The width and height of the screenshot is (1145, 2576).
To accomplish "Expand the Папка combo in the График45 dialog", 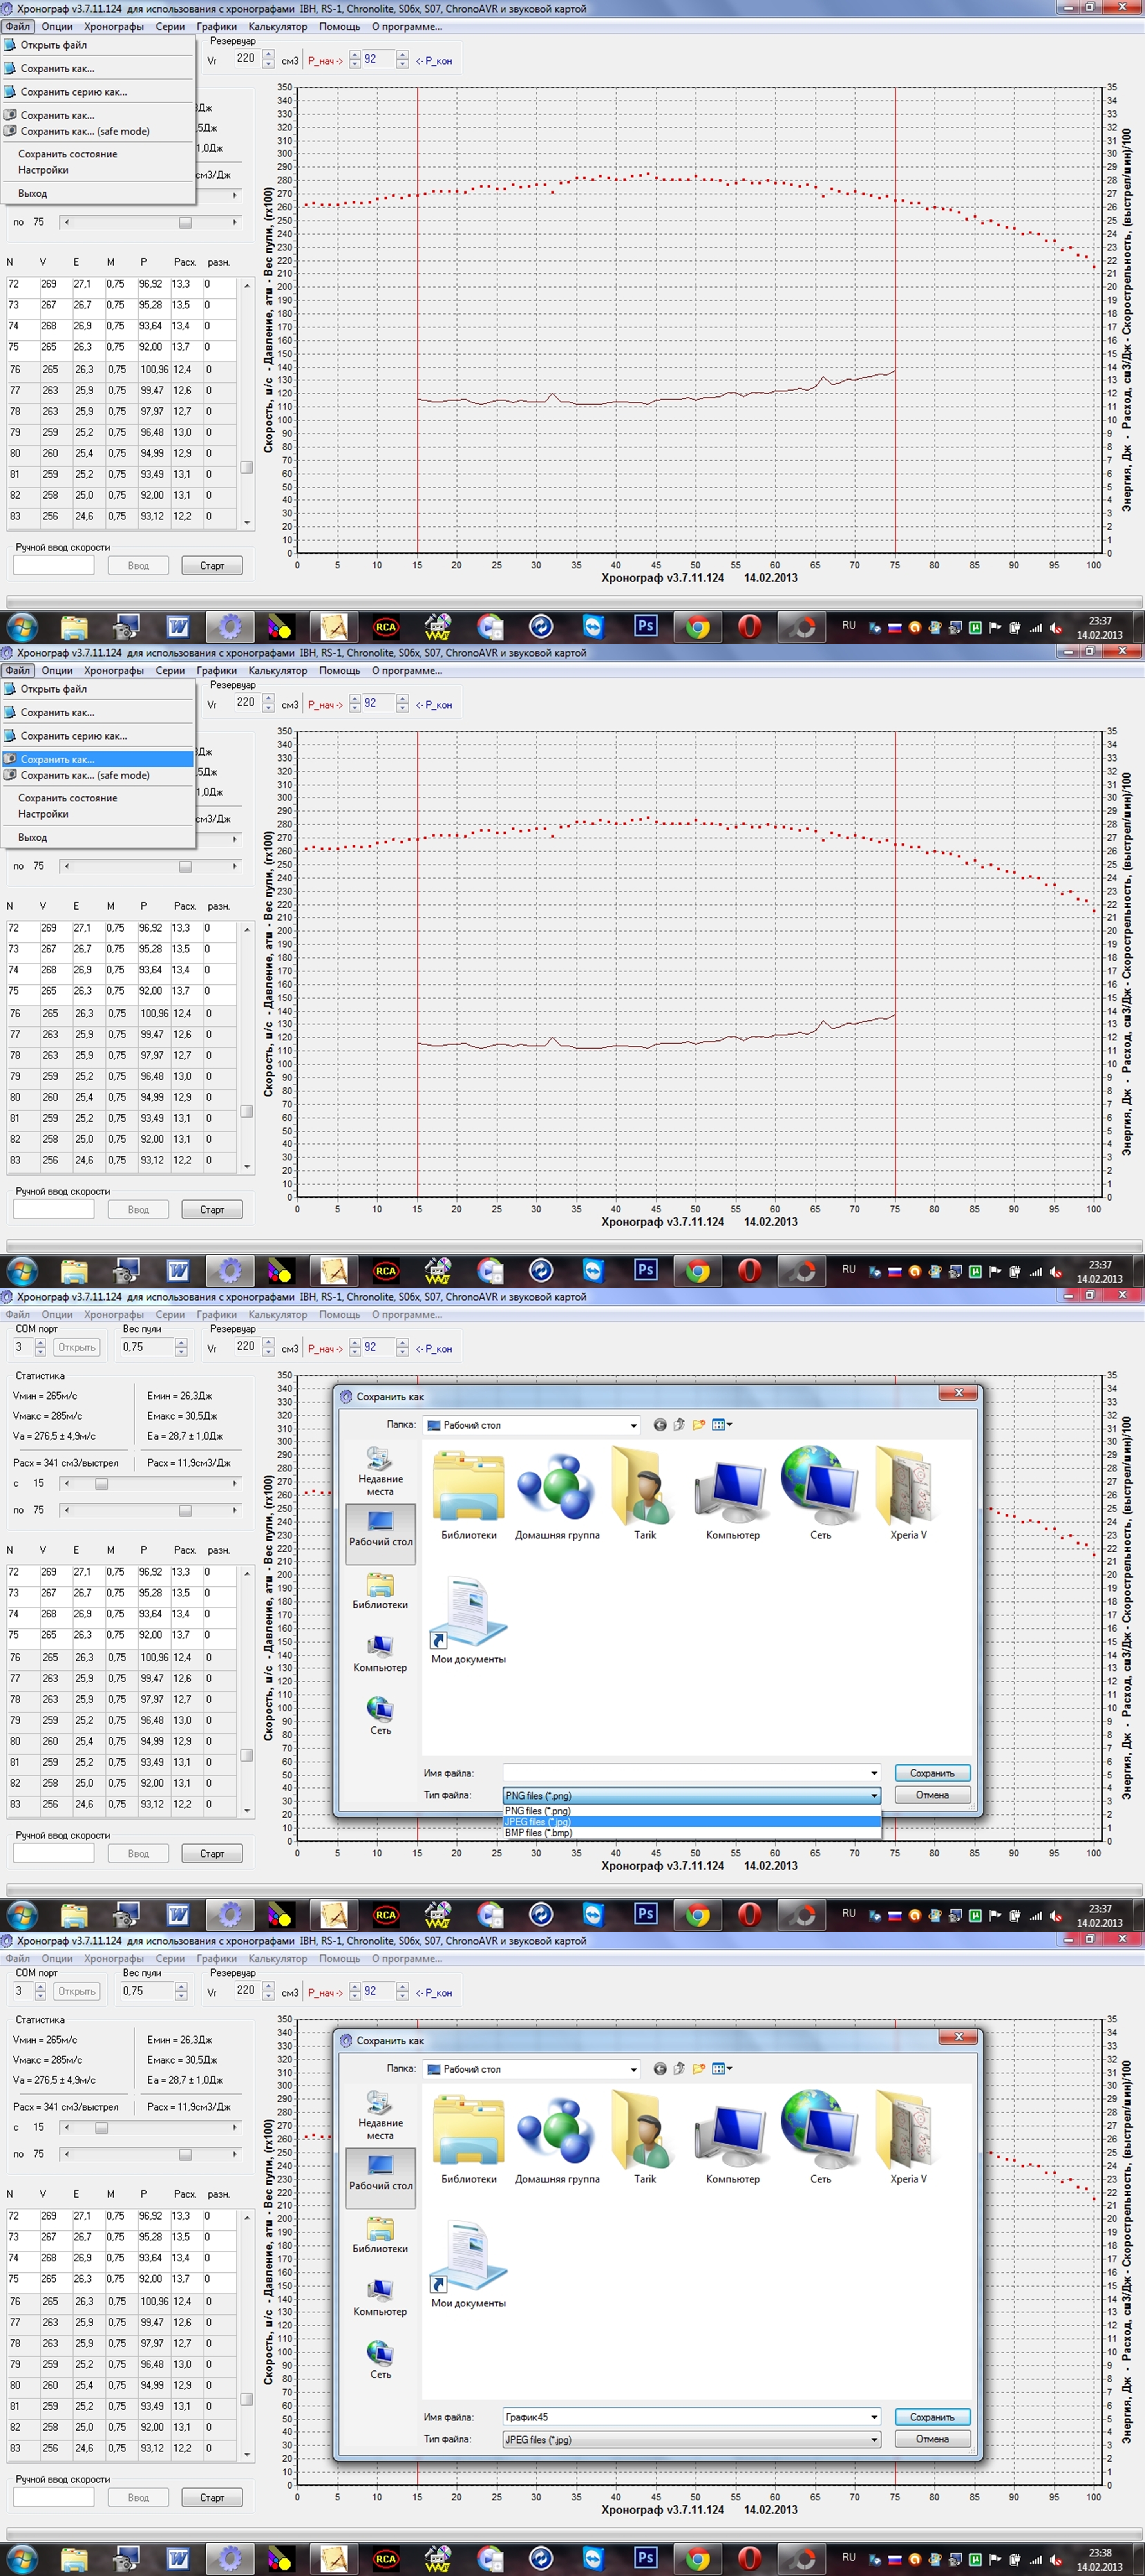I will click(633, 2070).
